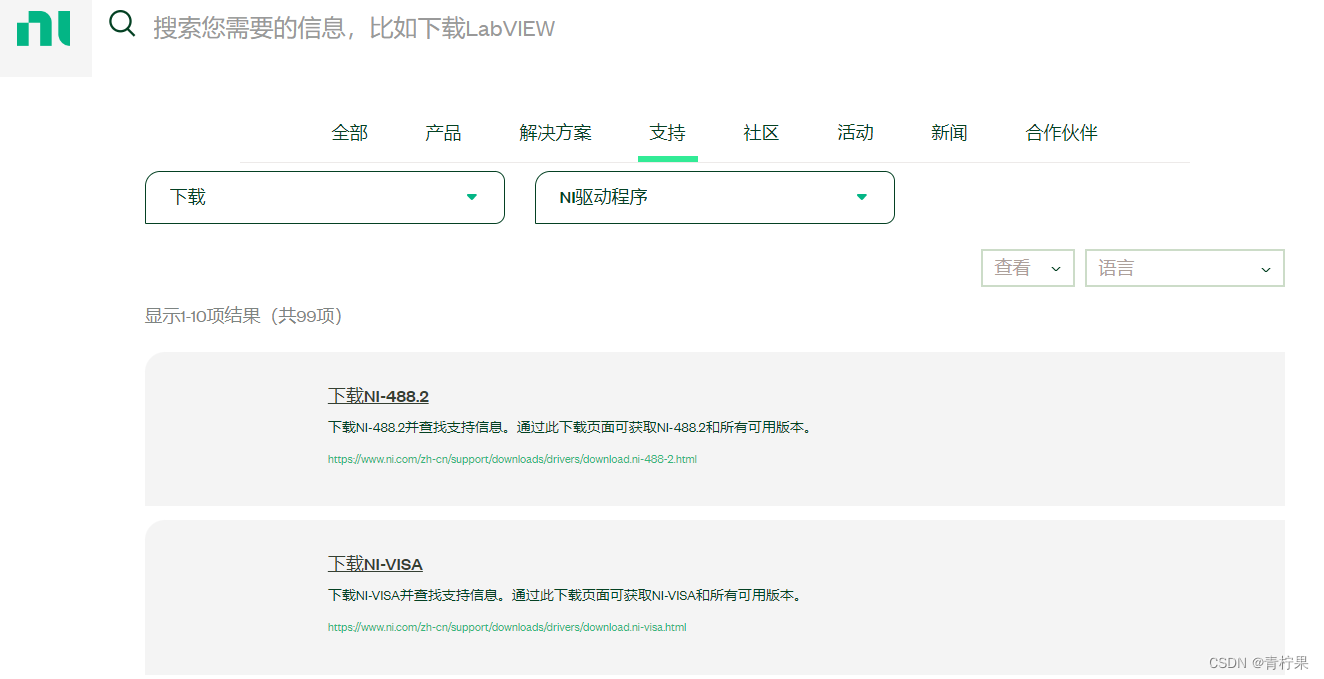Open the 解决方案 tab
The image size is (1324, 679).
pos(556,133)
